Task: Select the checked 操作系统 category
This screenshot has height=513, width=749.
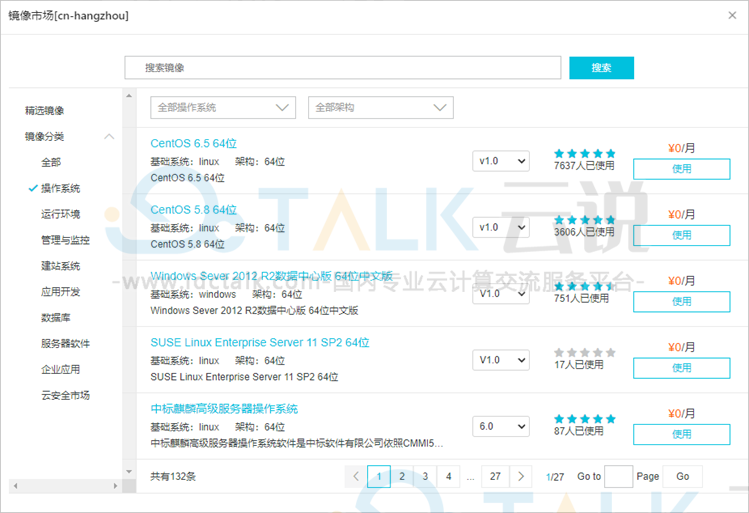Action: [x=60, y=188]
